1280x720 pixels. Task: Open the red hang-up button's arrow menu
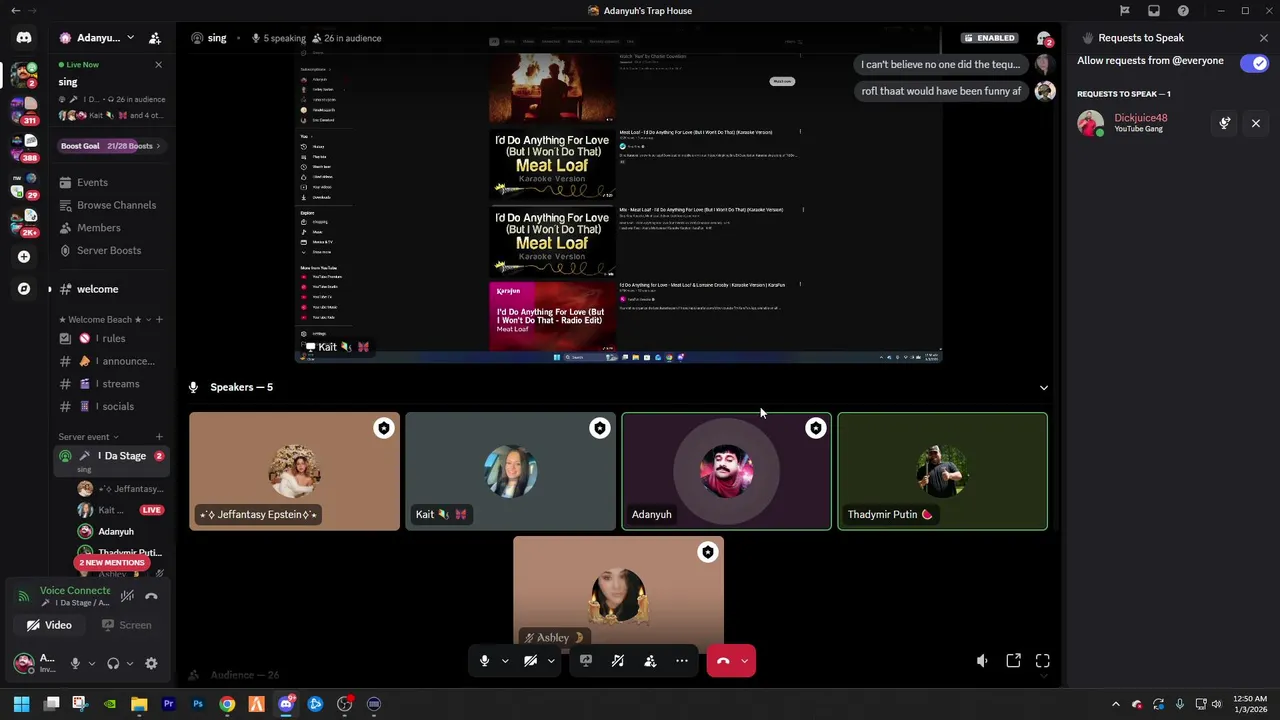[x=745, y=661]
